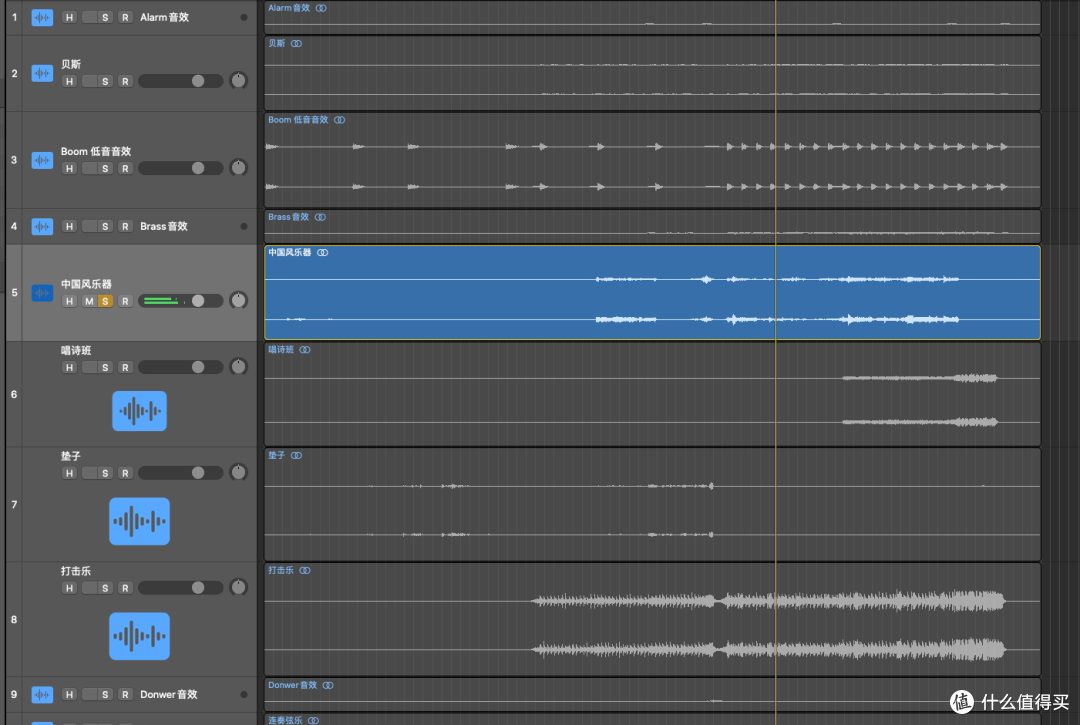Select the 贝斯 audio region
Viewport: 1080px width, 725px height.
click(652, 73)
